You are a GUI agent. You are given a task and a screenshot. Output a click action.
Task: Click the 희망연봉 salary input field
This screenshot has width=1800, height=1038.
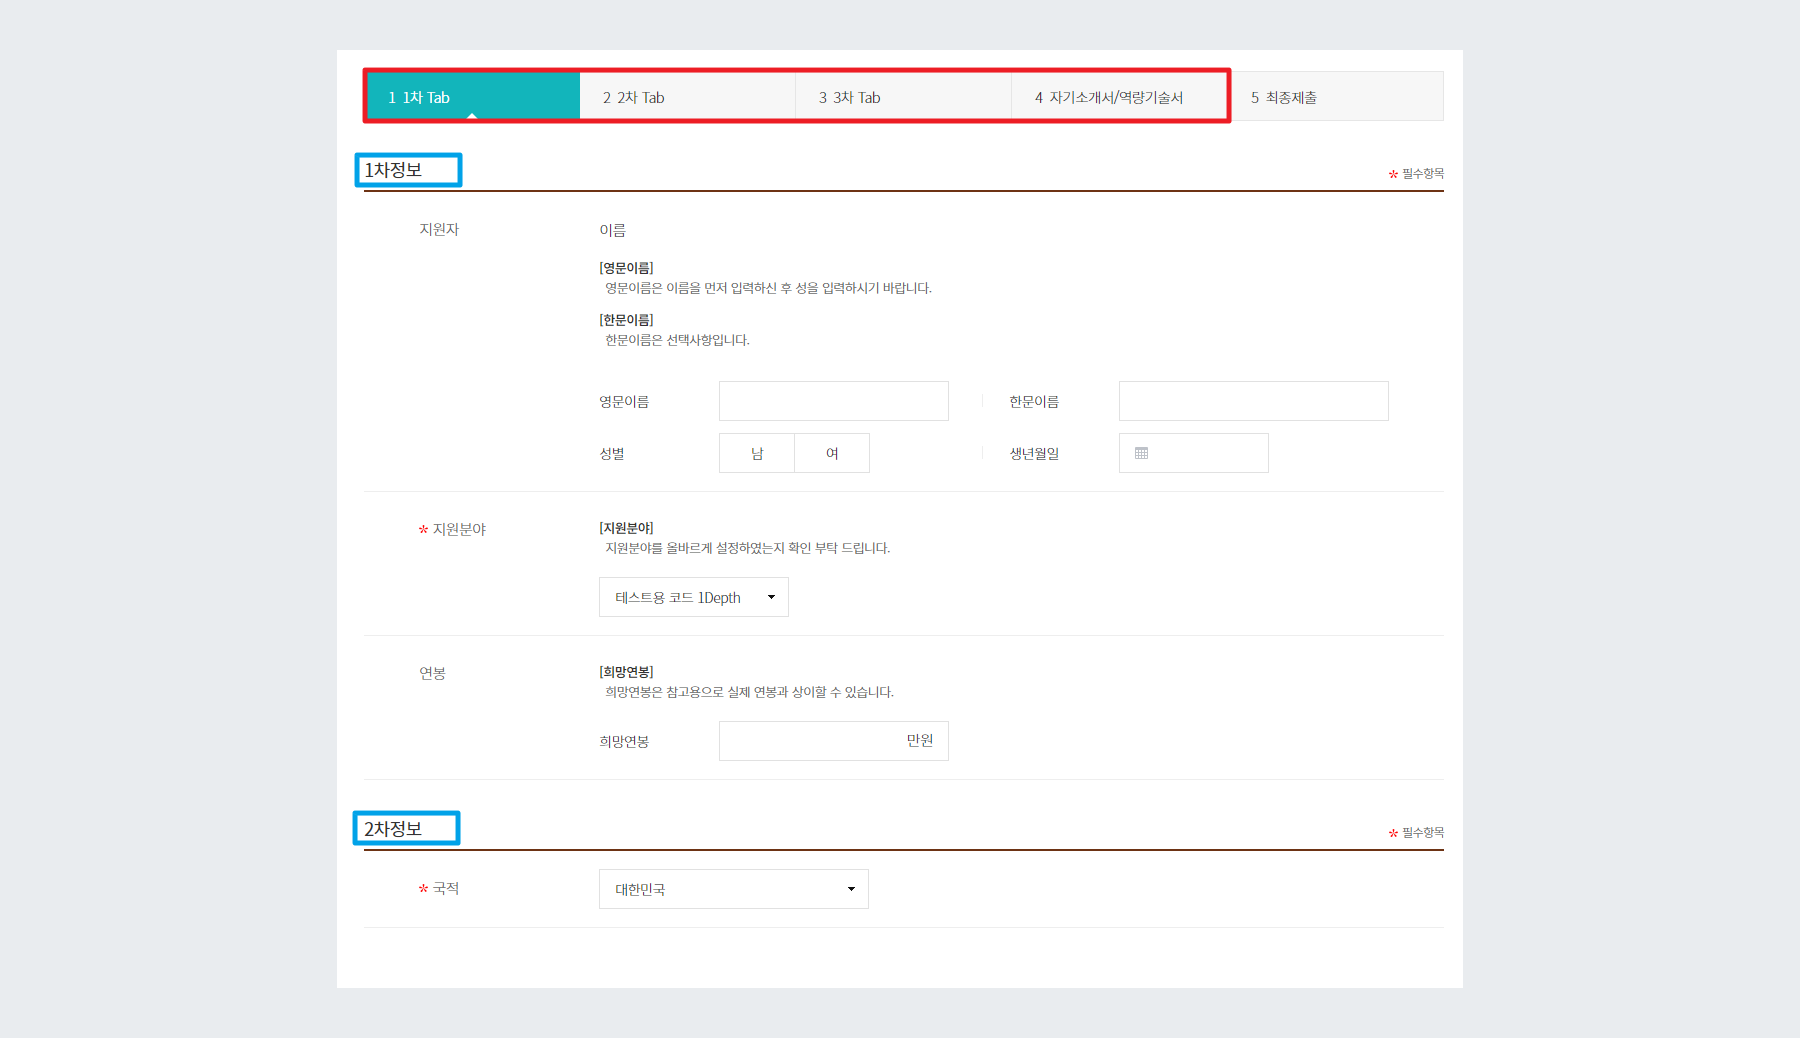point(834,741)
